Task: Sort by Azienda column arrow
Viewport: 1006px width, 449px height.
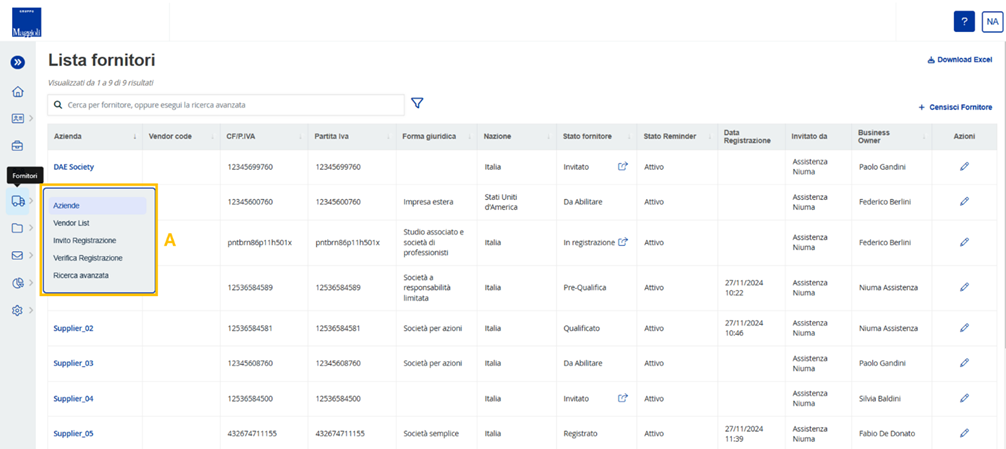Action: (x=135, y=137)
